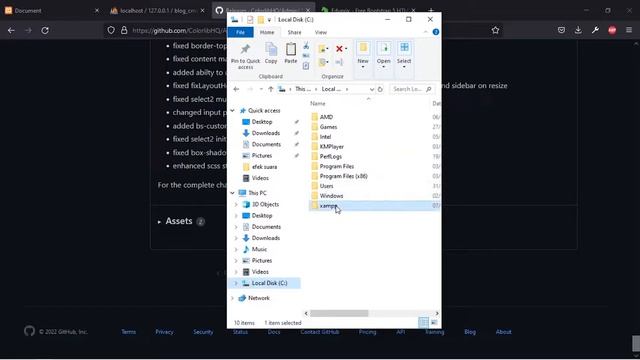The image size is (640, 360).
Task: Refresh the Local Disk folder view
Action: pos(380,89)
